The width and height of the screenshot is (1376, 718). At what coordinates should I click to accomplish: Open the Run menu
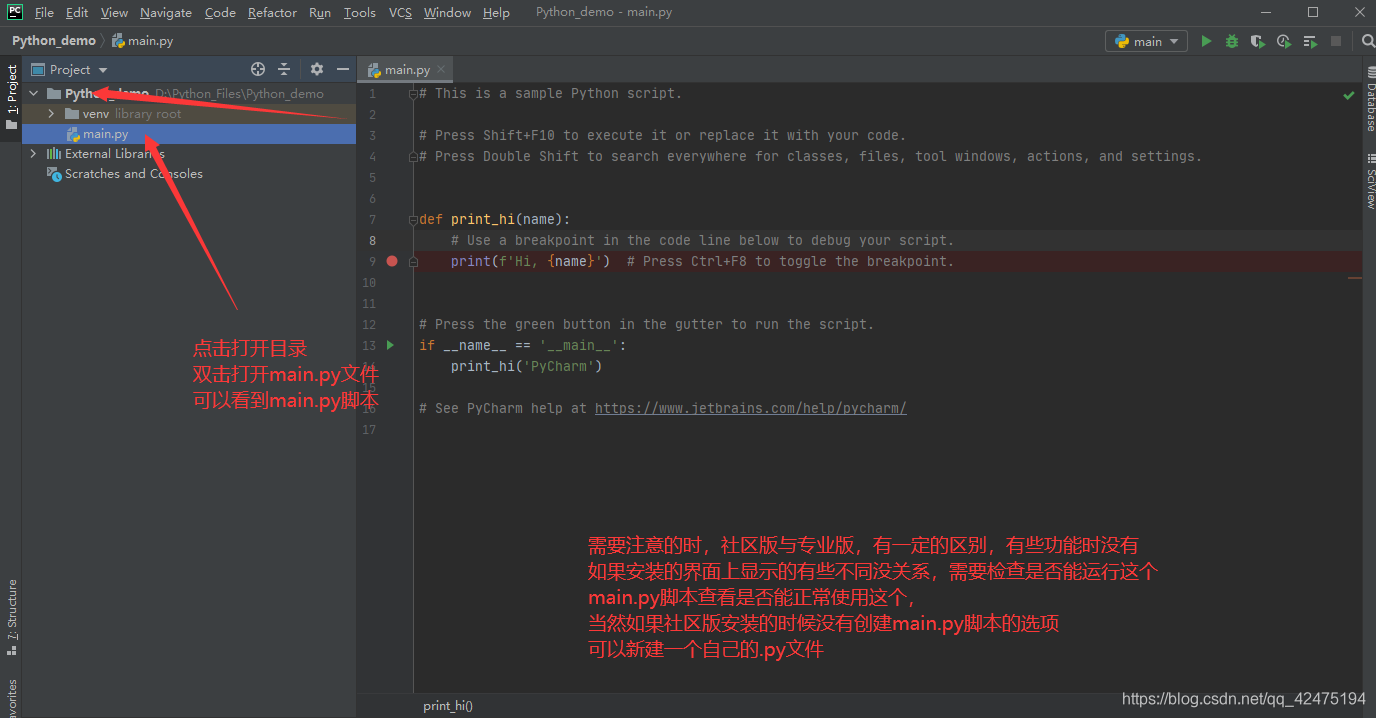point(320,12)
